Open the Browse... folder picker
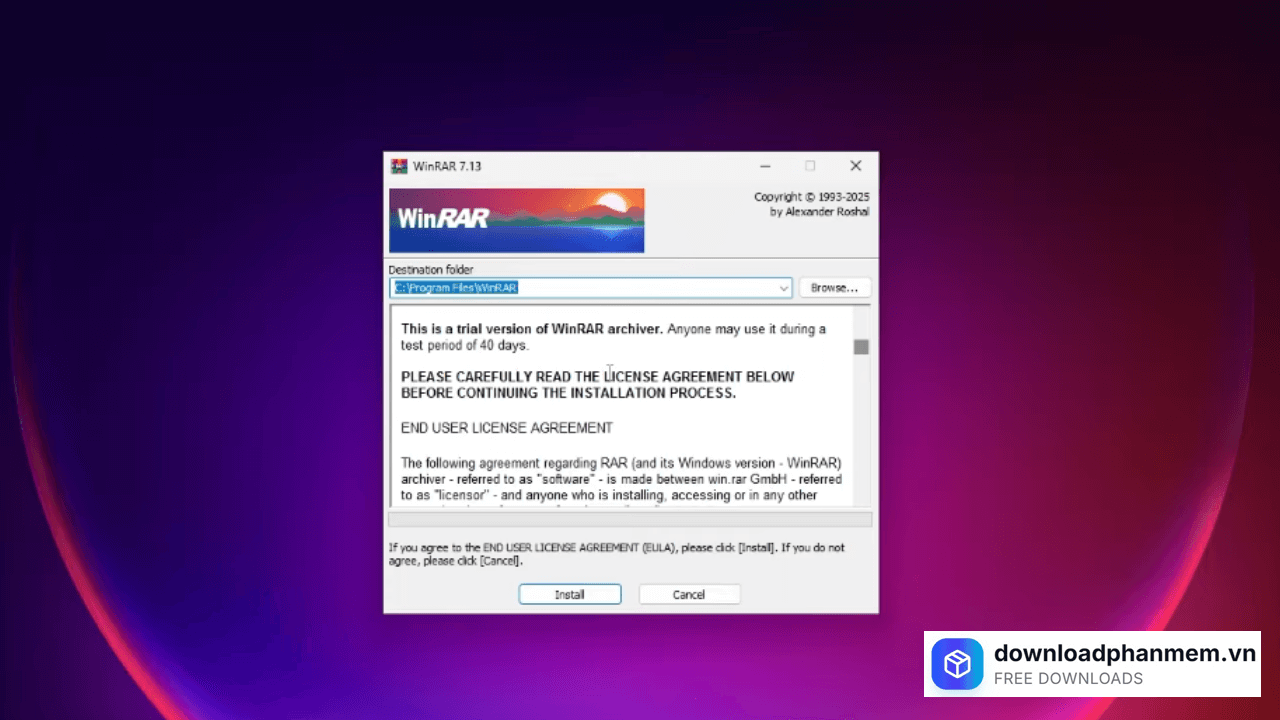 [834, 288]
